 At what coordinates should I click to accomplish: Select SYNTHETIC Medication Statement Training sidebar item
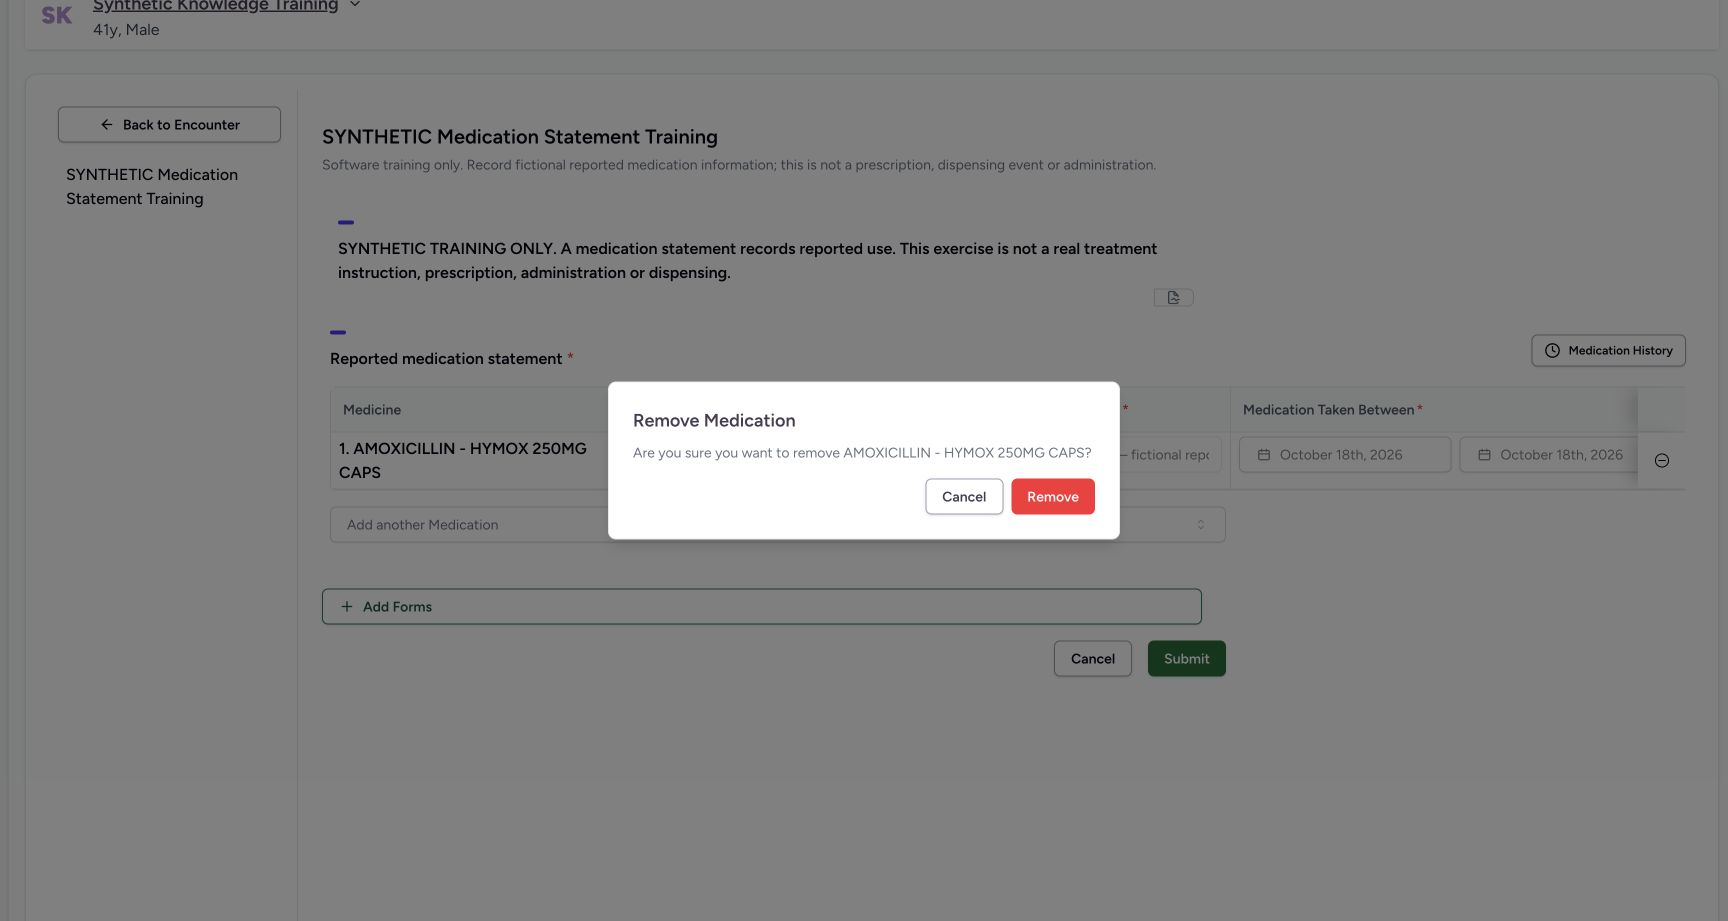coord(152,187)
